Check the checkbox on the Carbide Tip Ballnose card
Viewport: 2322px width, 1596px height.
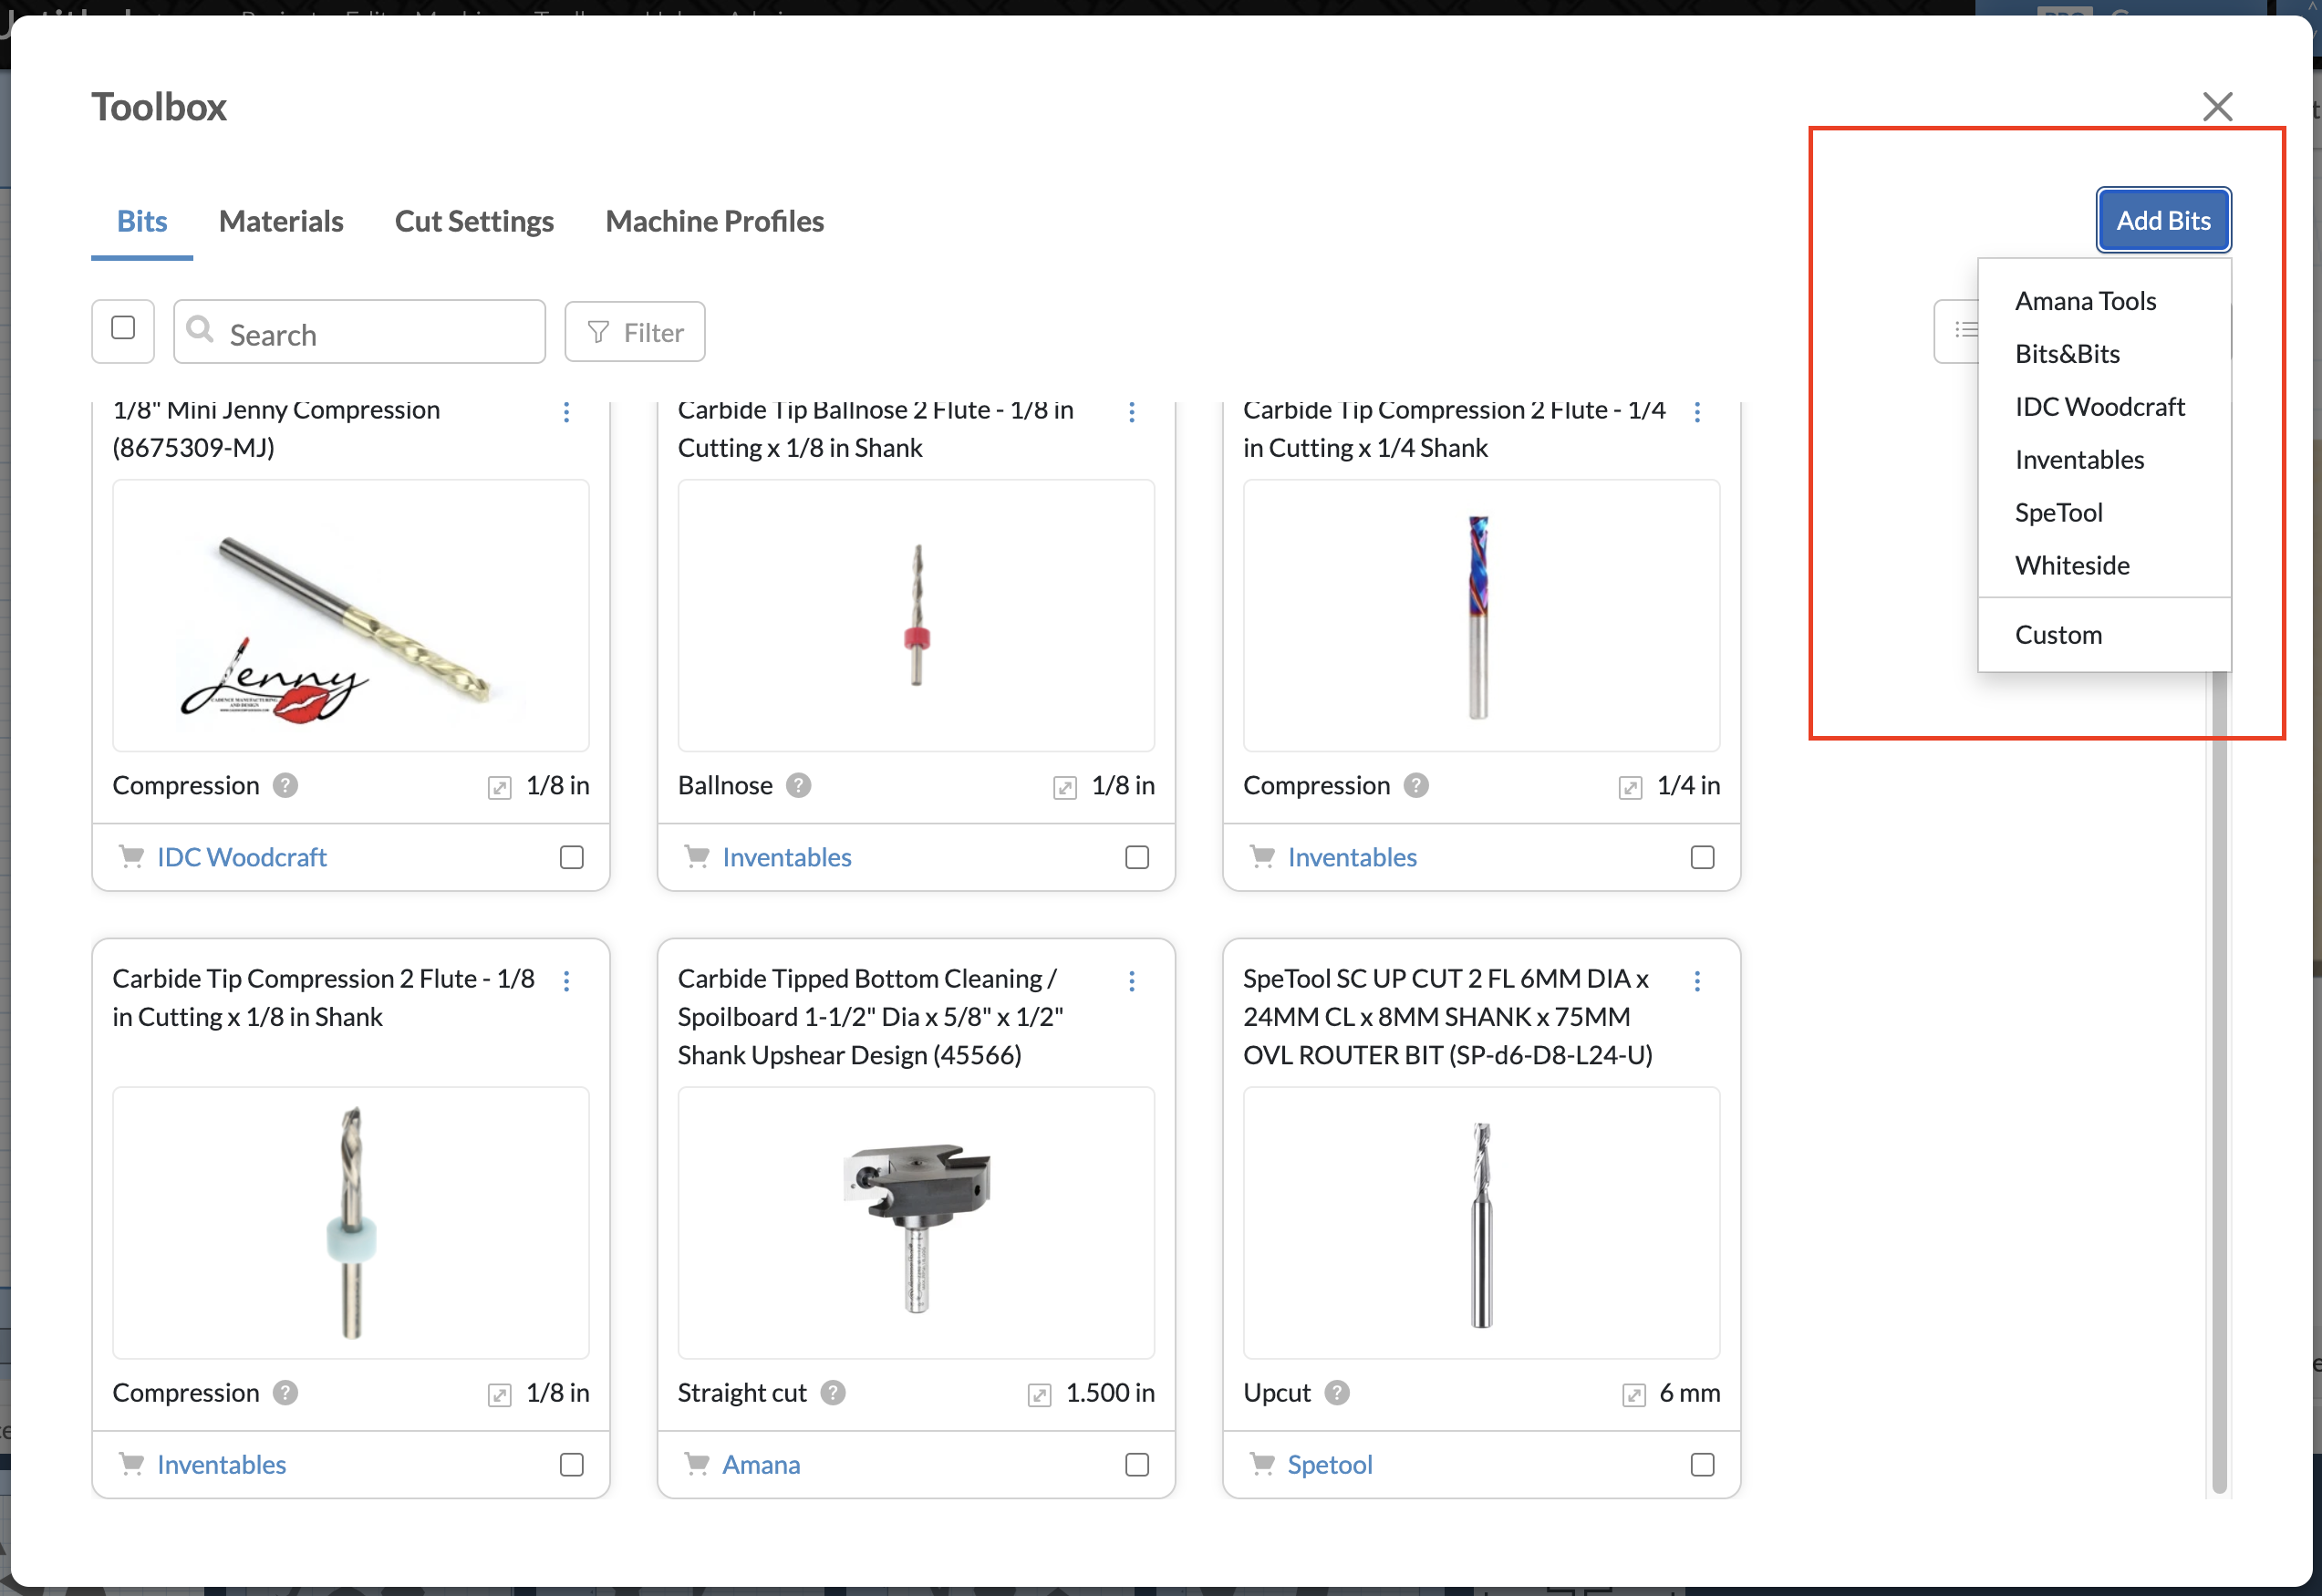click(1137, 857)
